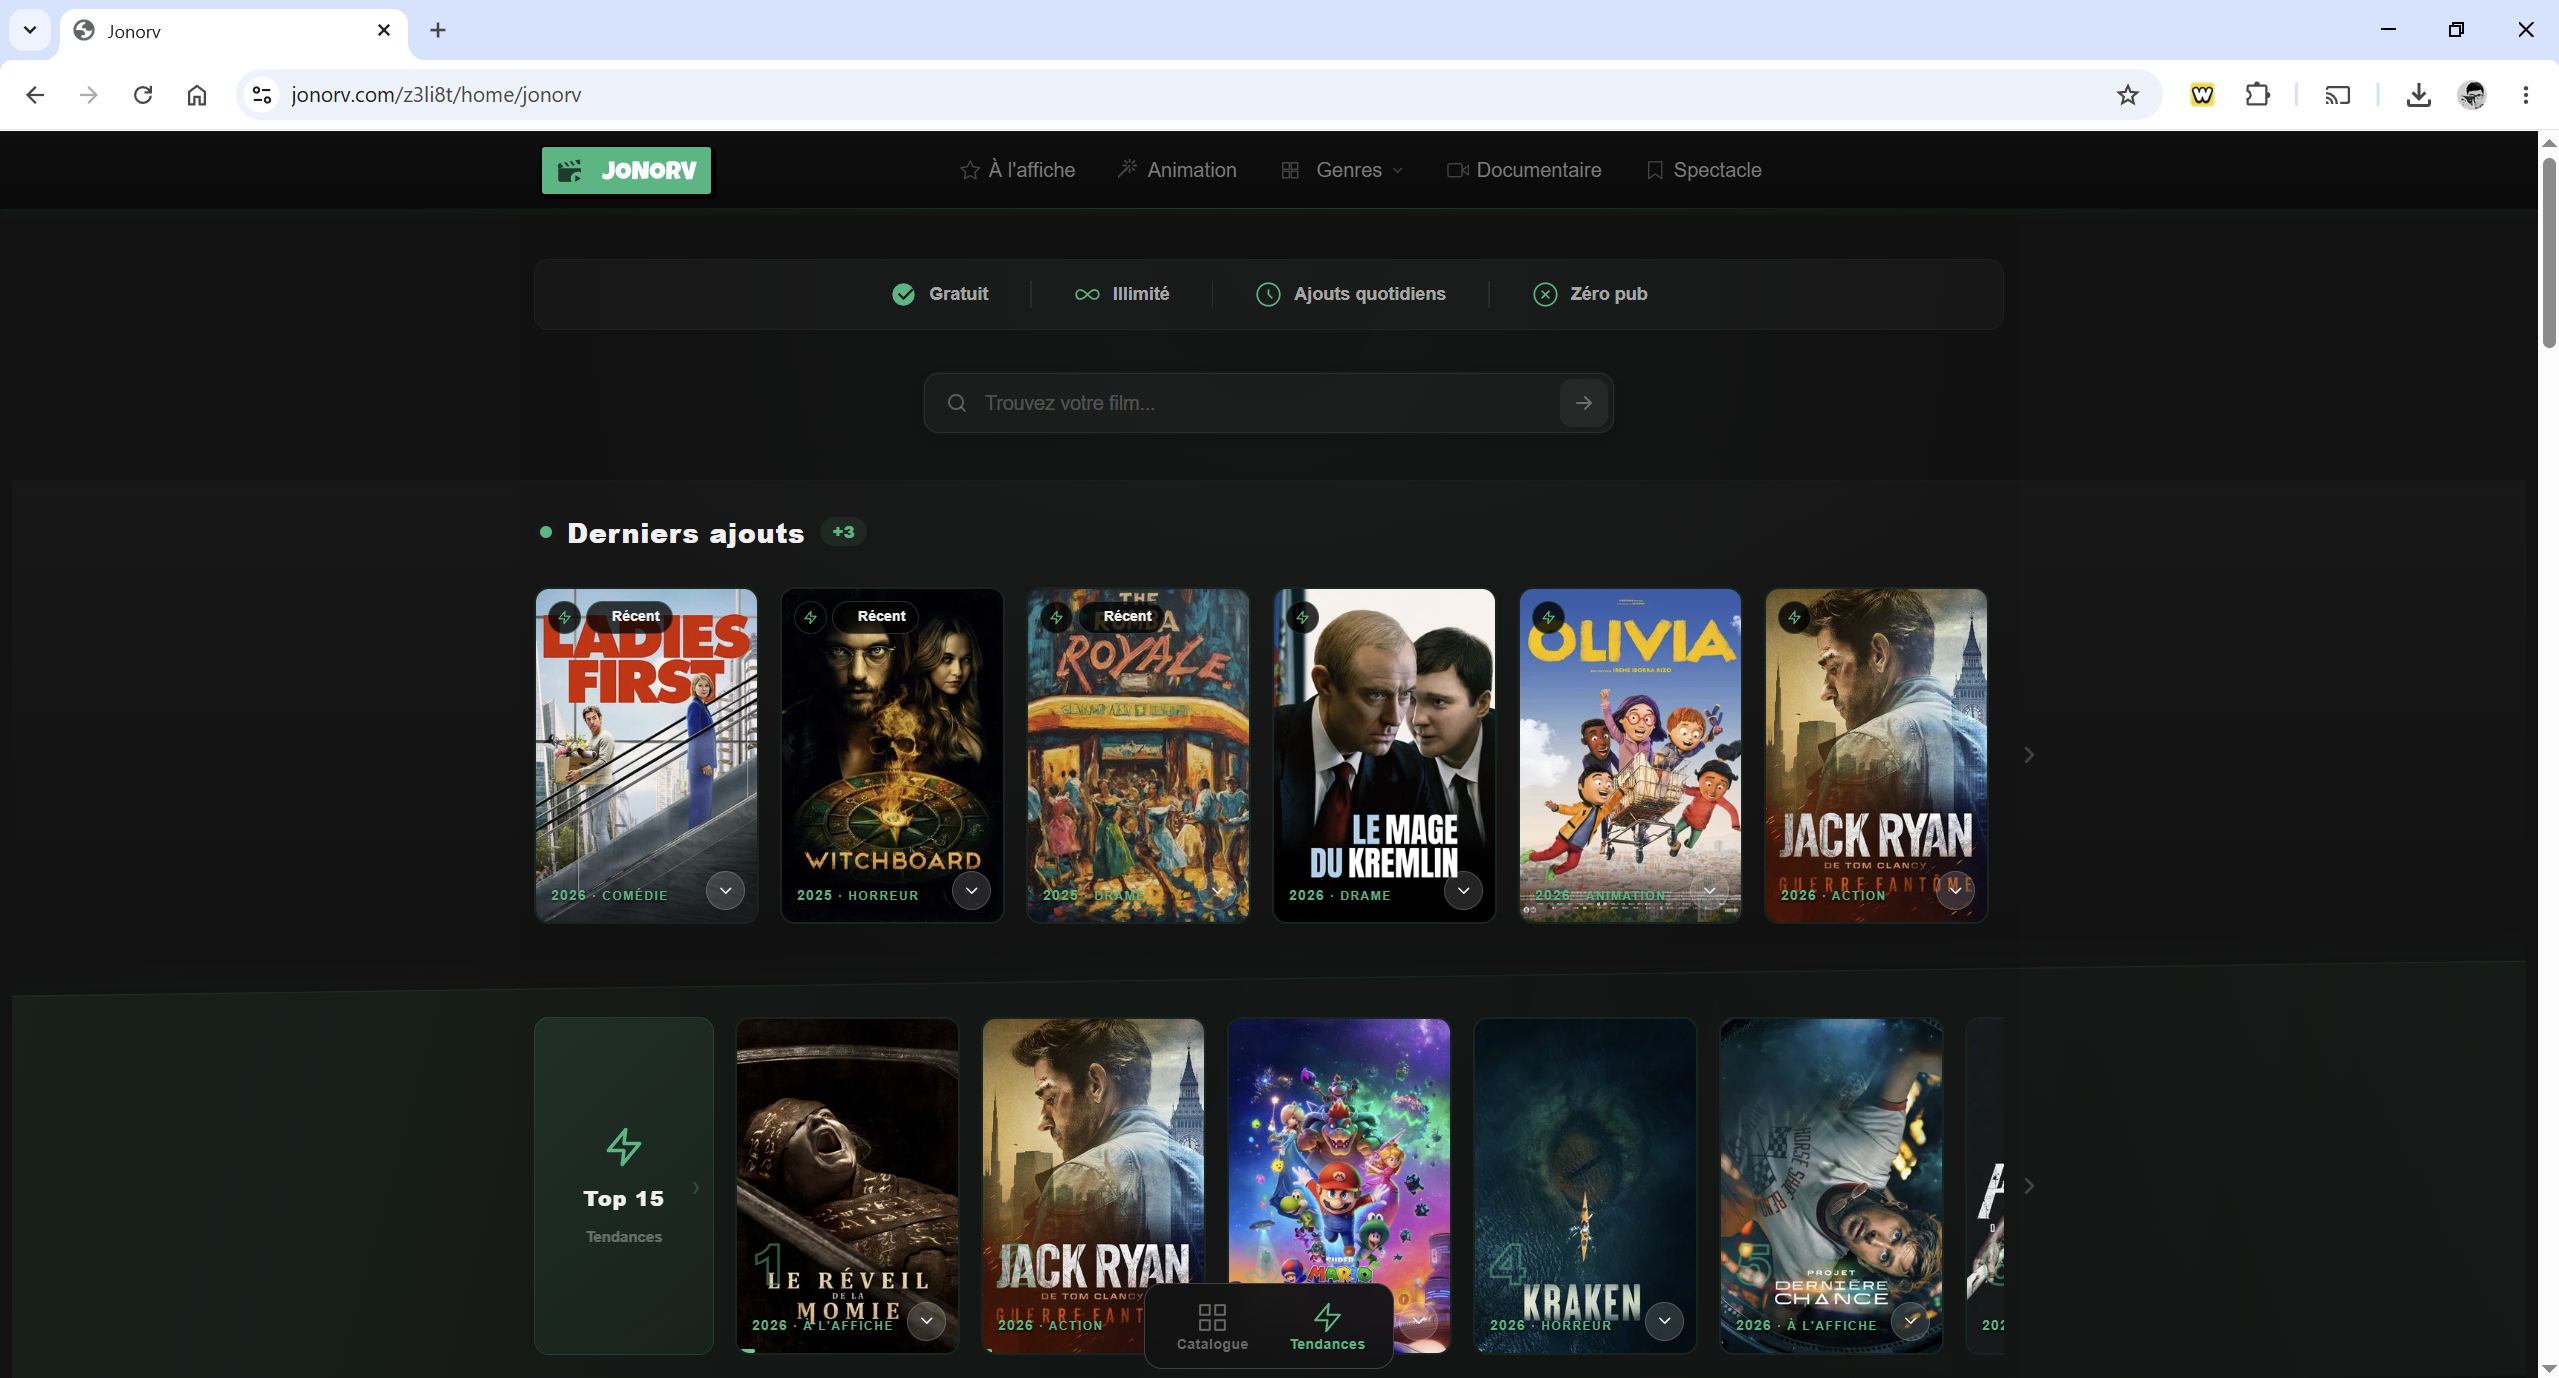
Task: Switch to the Catalogue tab
Action: tap(1212, 1327)
